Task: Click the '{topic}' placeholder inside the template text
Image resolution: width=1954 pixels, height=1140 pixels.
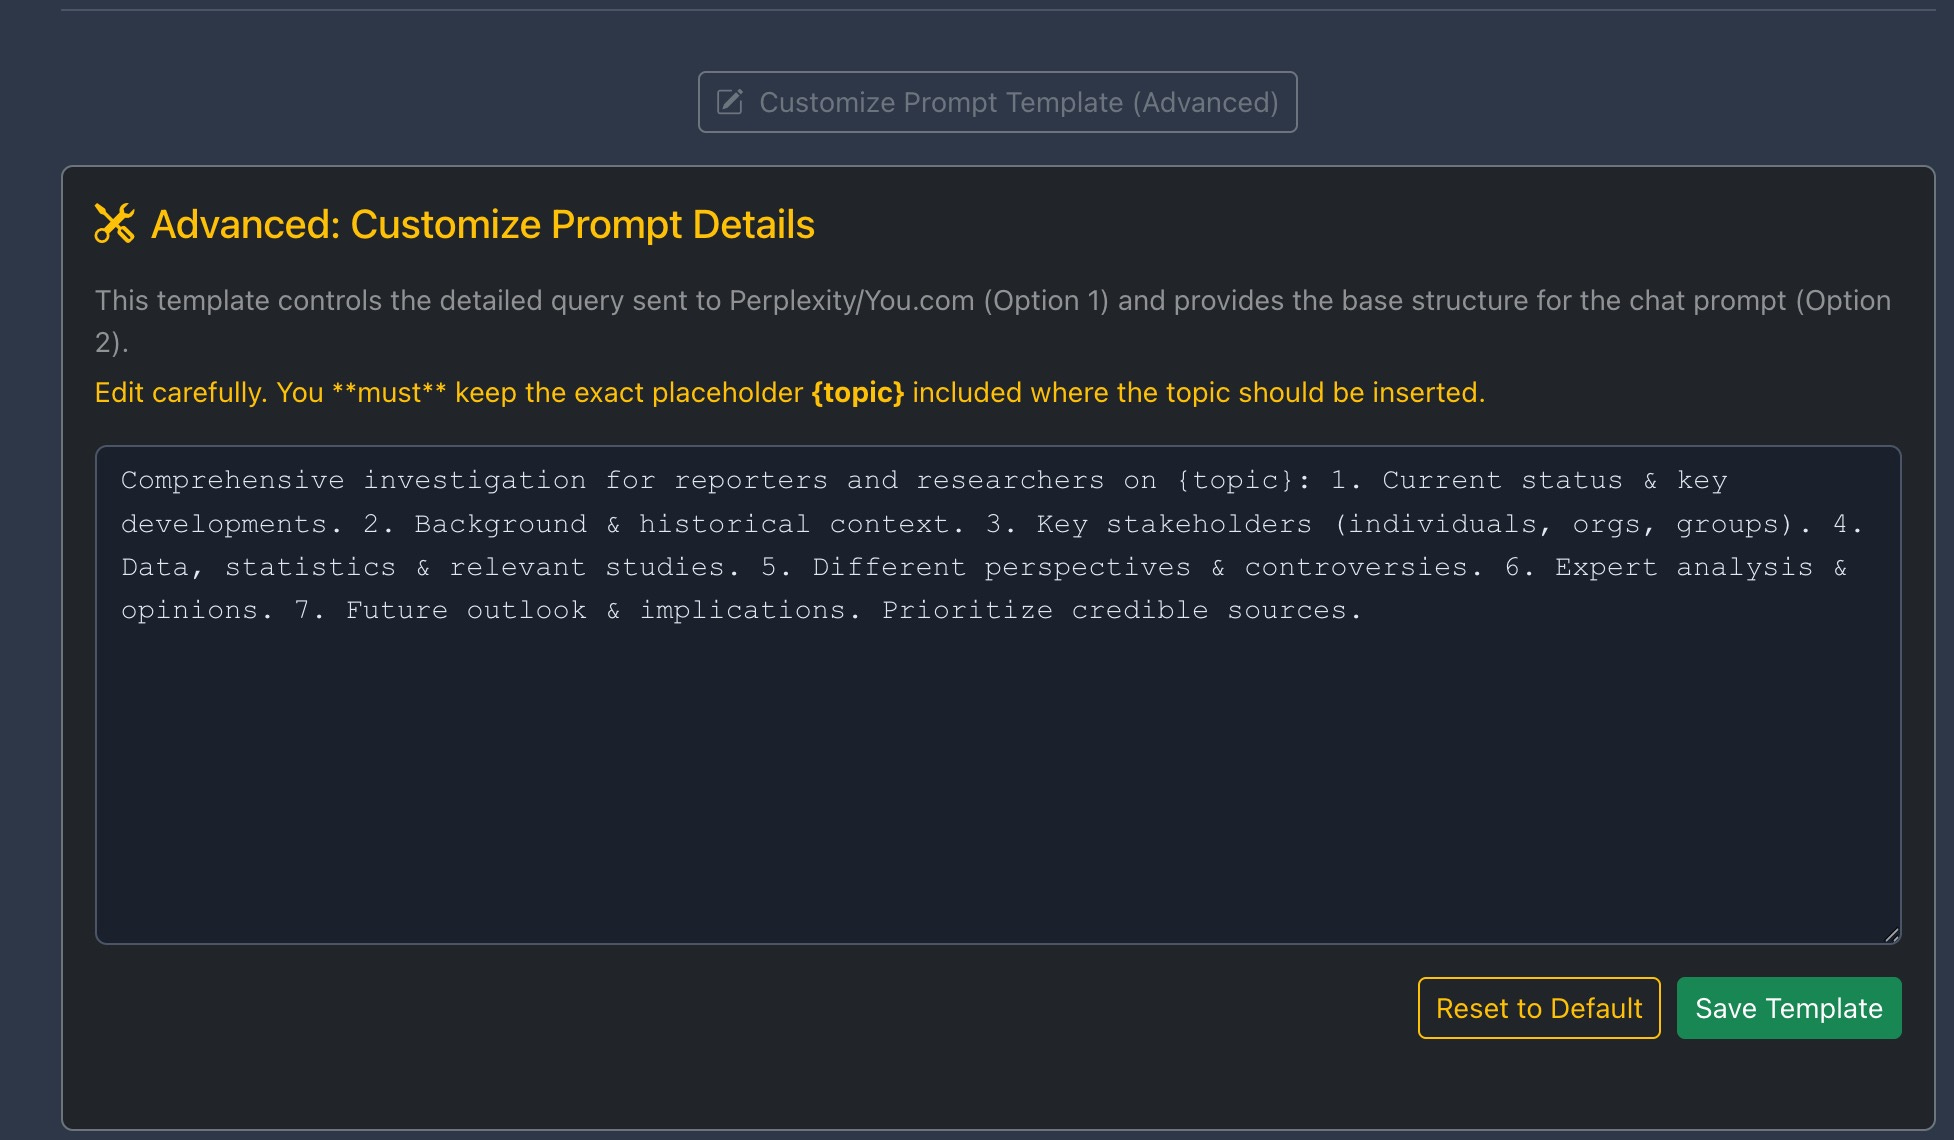Action: 1236,480
